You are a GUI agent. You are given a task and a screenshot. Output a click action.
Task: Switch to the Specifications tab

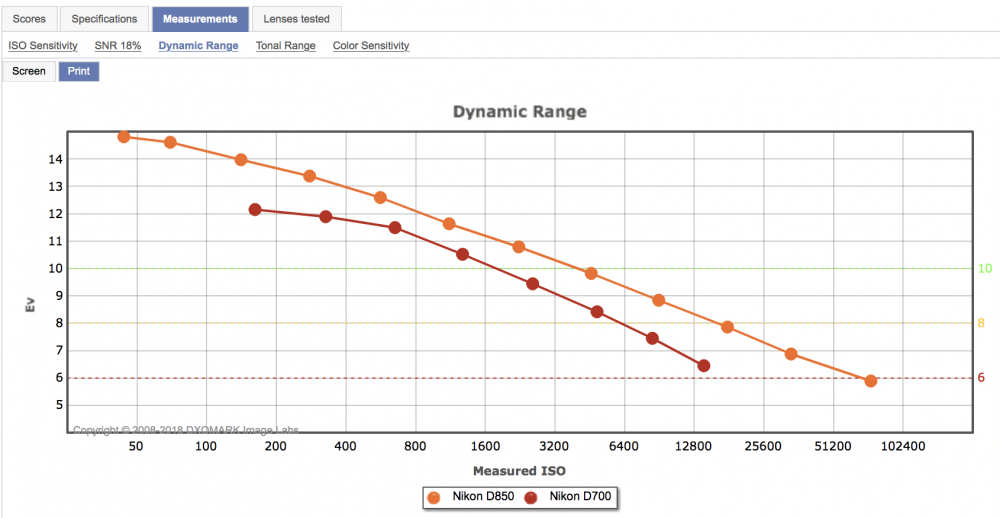tap(104, 18)
